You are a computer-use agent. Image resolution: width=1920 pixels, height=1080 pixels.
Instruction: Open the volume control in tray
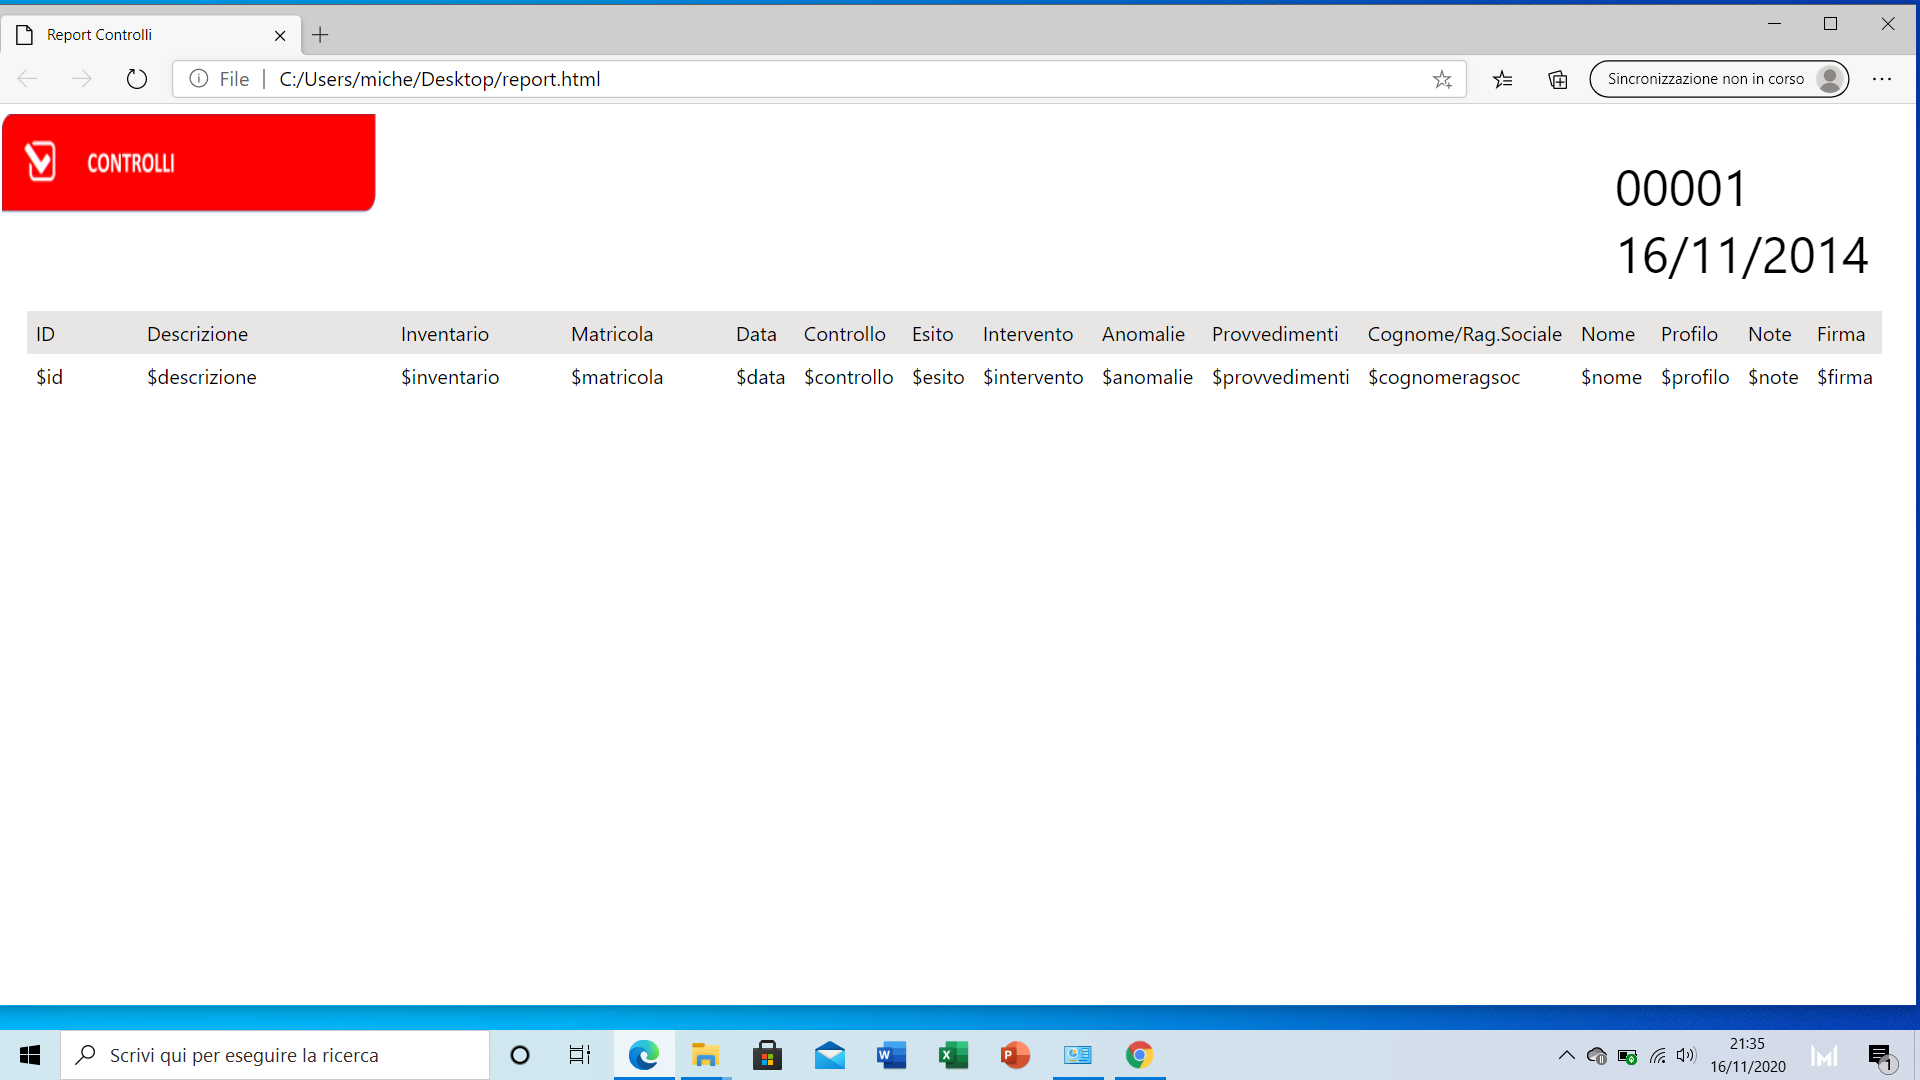1686,1055
